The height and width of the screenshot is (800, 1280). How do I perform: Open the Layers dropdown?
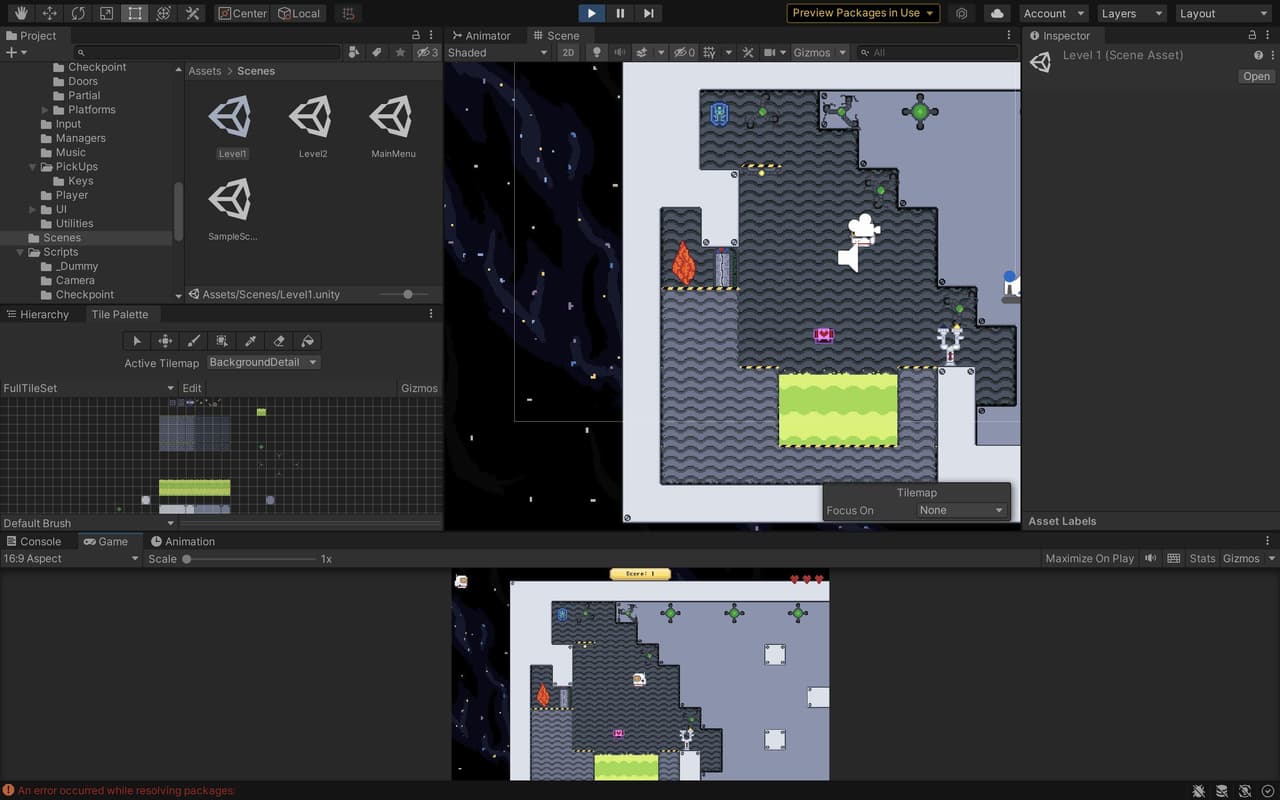1131,13
